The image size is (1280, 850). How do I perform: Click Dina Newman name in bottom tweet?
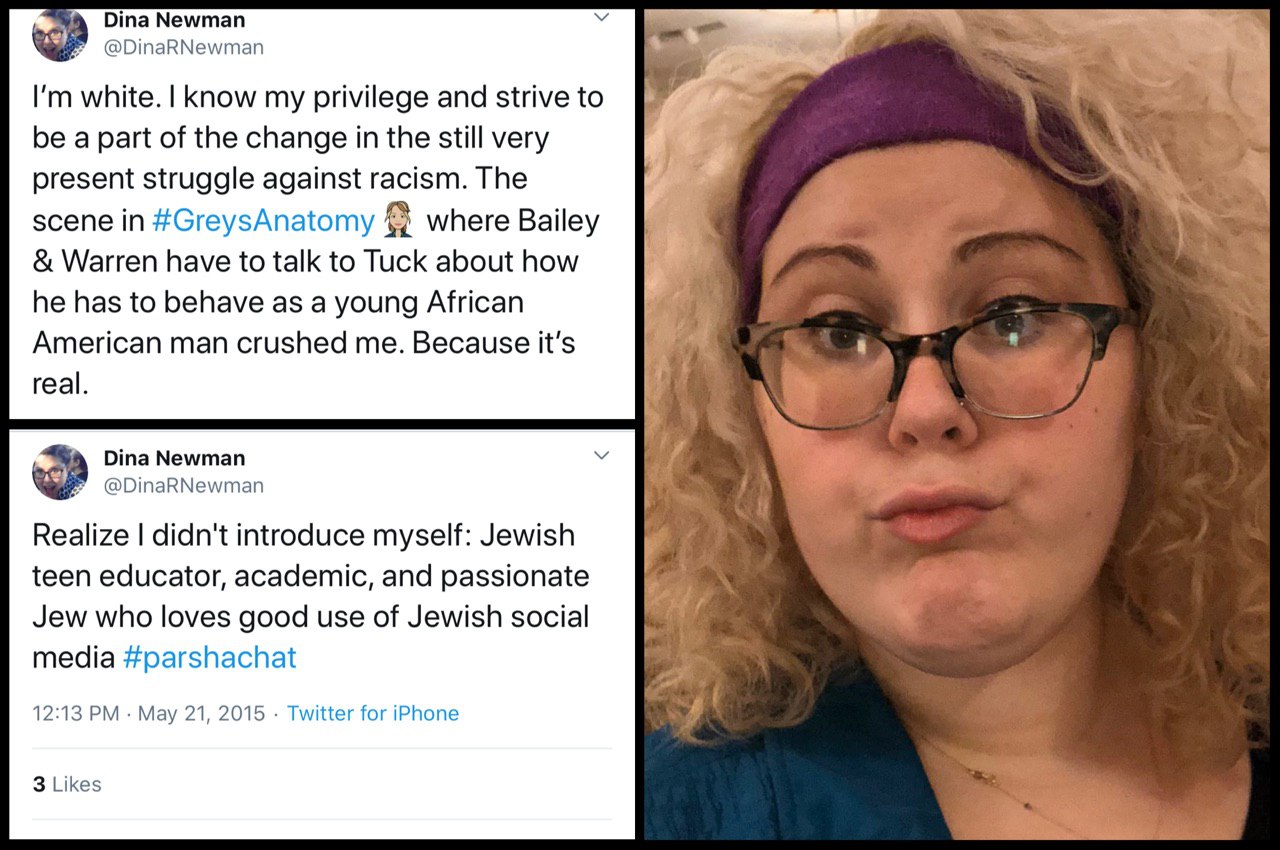point(174,458)
